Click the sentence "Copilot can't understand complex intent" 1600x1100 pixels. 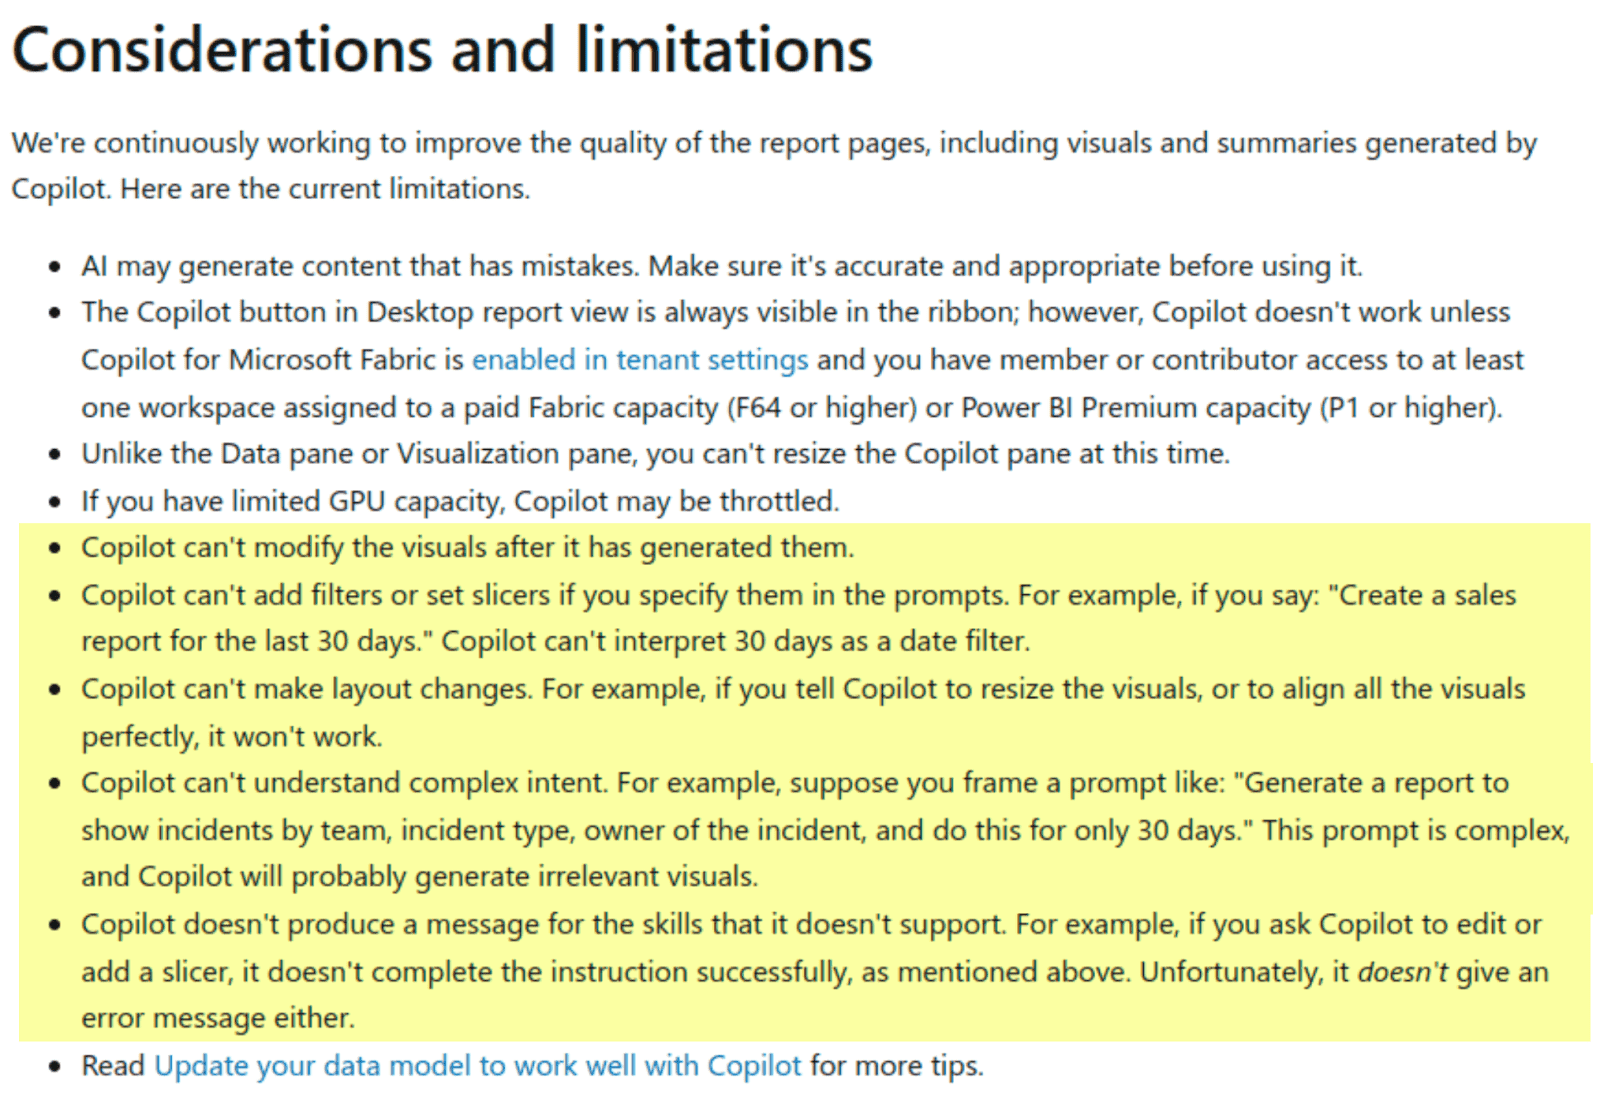[x=344, y=783]
